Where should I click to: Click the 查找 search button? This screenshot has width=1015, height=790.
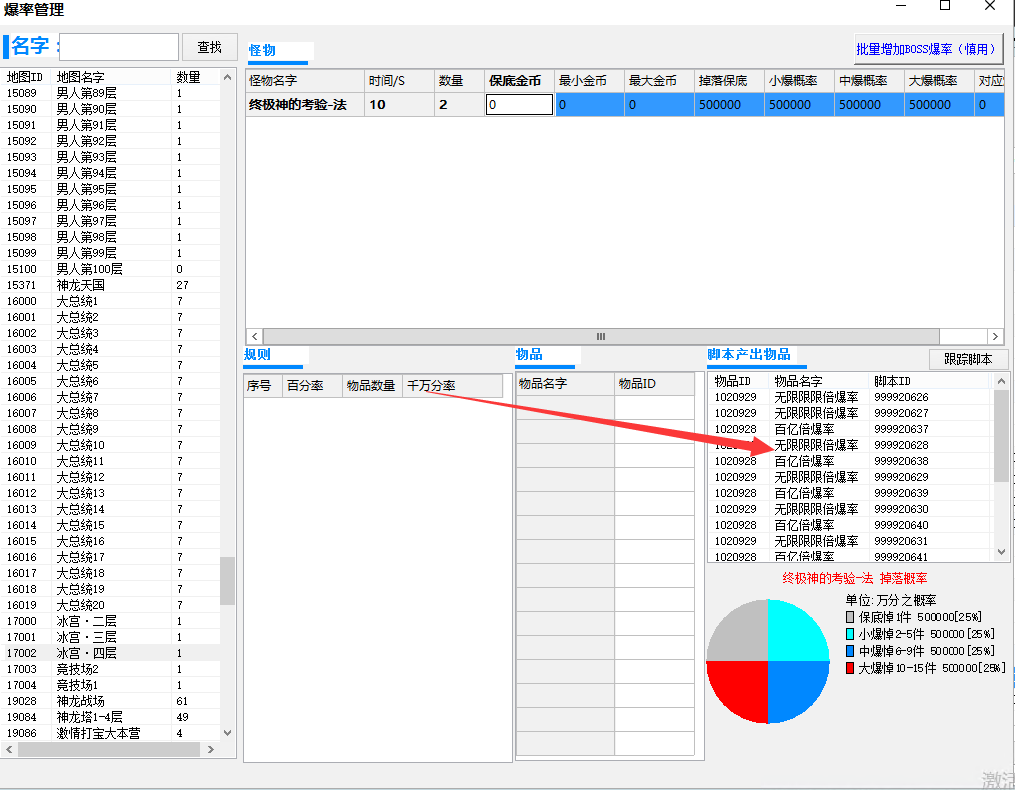tap(209, 47)
